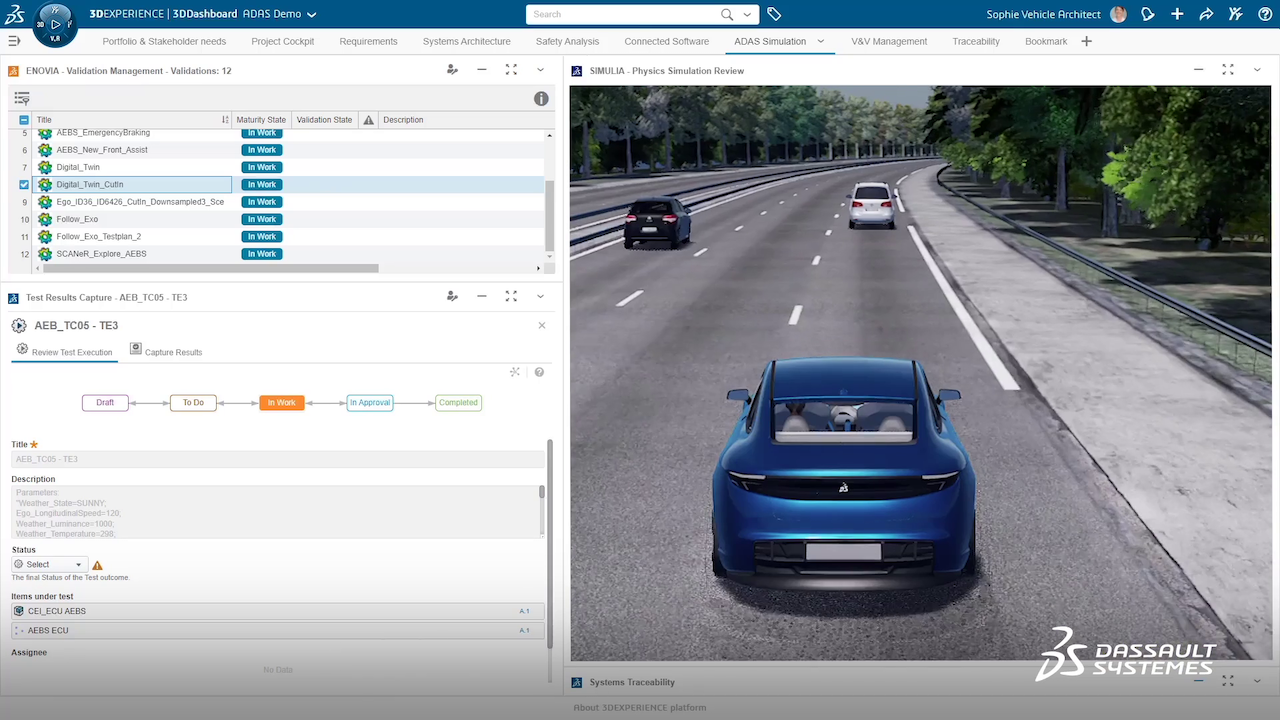Maximize the Systems Traceability widget
Viewport: 1280px width, 720px height.
pyautogui.click(x=1228, y=681)
